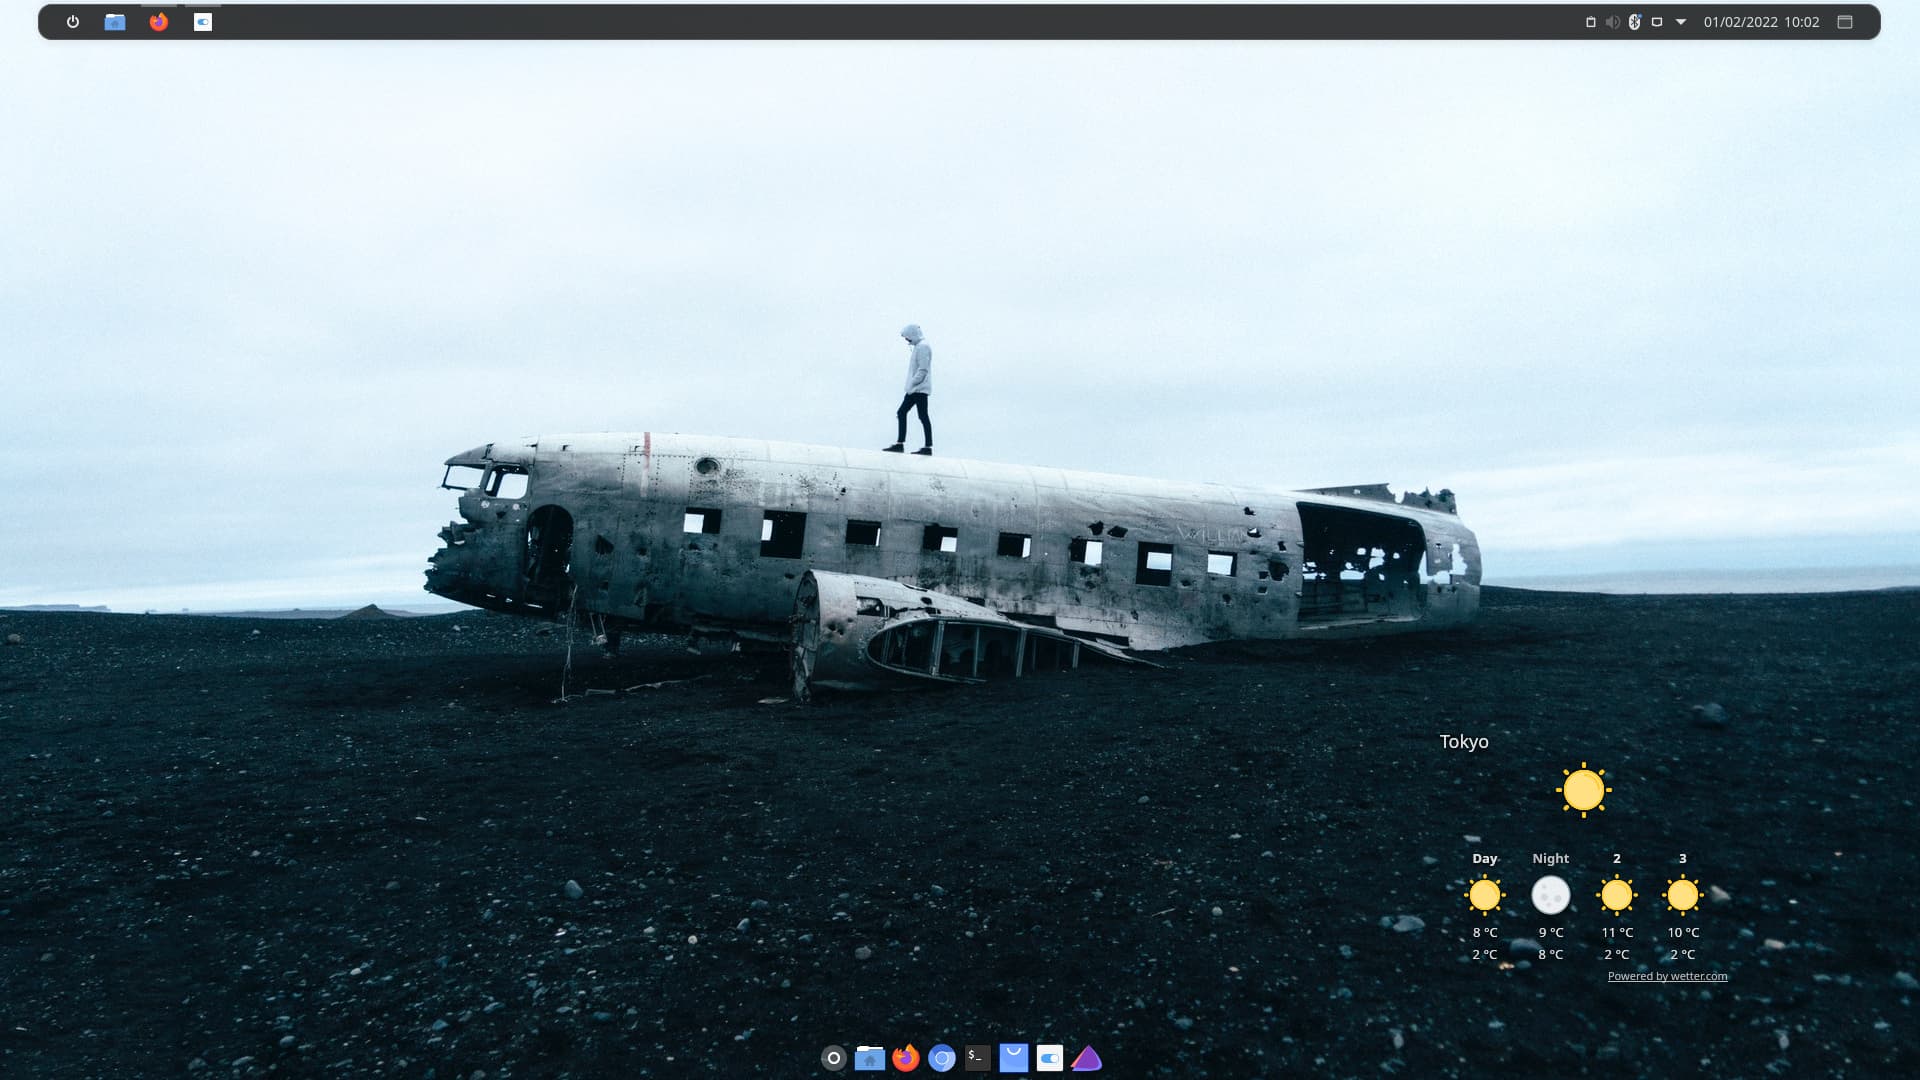
Task: Click the volume speaker tray icon
Action: pyautogui.click(x=1612, y=22)
